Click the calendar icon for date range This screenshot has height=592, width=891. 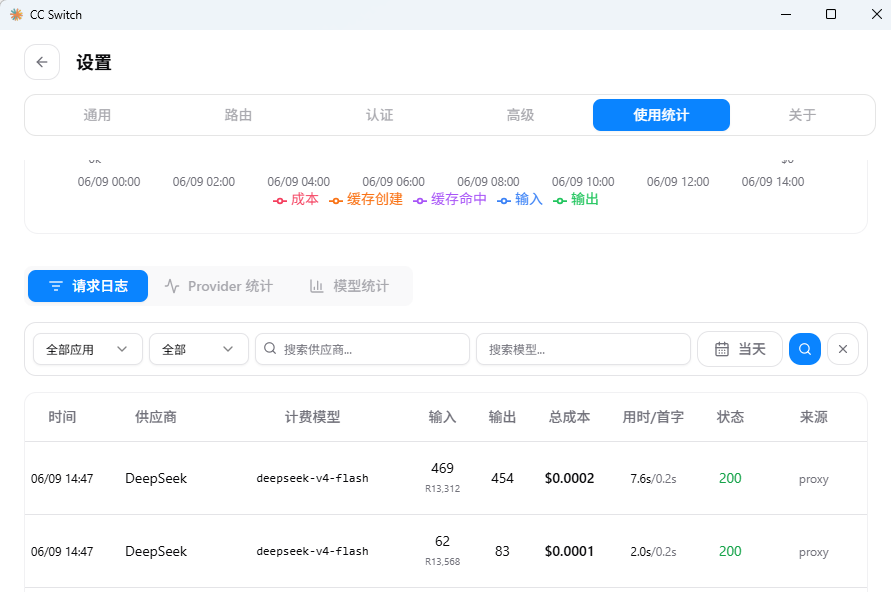722,349
